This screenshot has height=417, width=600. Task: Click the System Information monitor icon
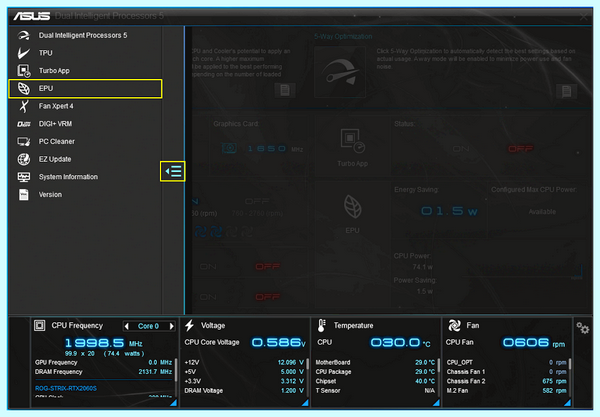pyautogui.click(x=24, y=177)
